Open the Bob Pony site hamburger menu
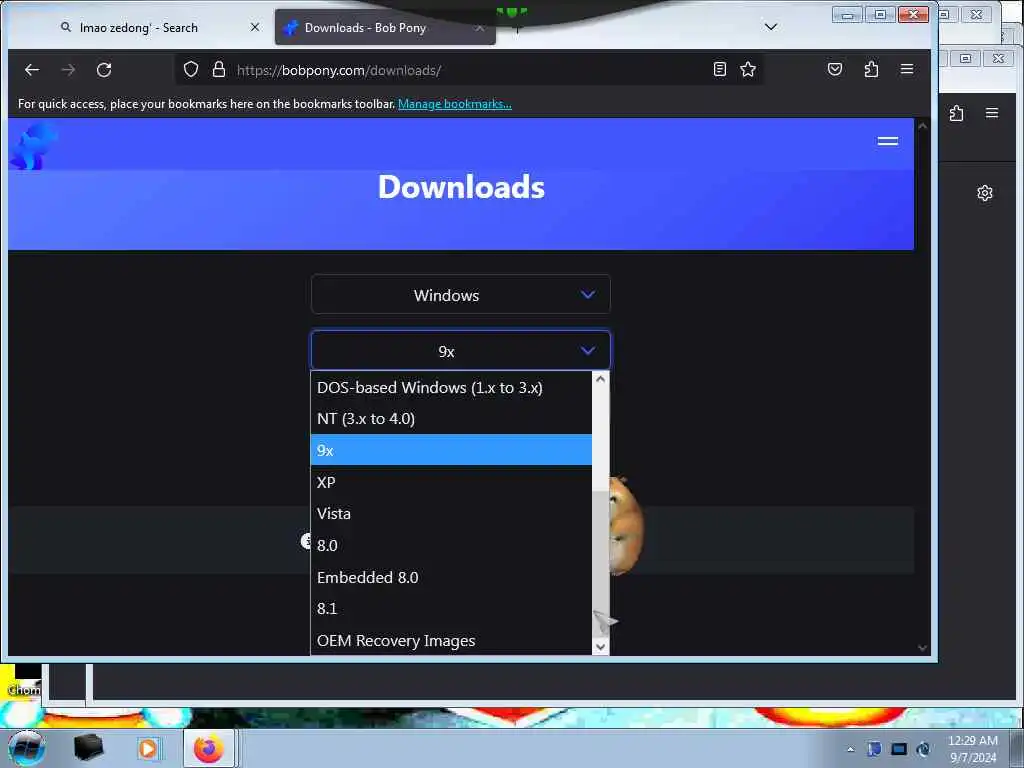This screenshot has height=768, width=1024. (888, 141)
